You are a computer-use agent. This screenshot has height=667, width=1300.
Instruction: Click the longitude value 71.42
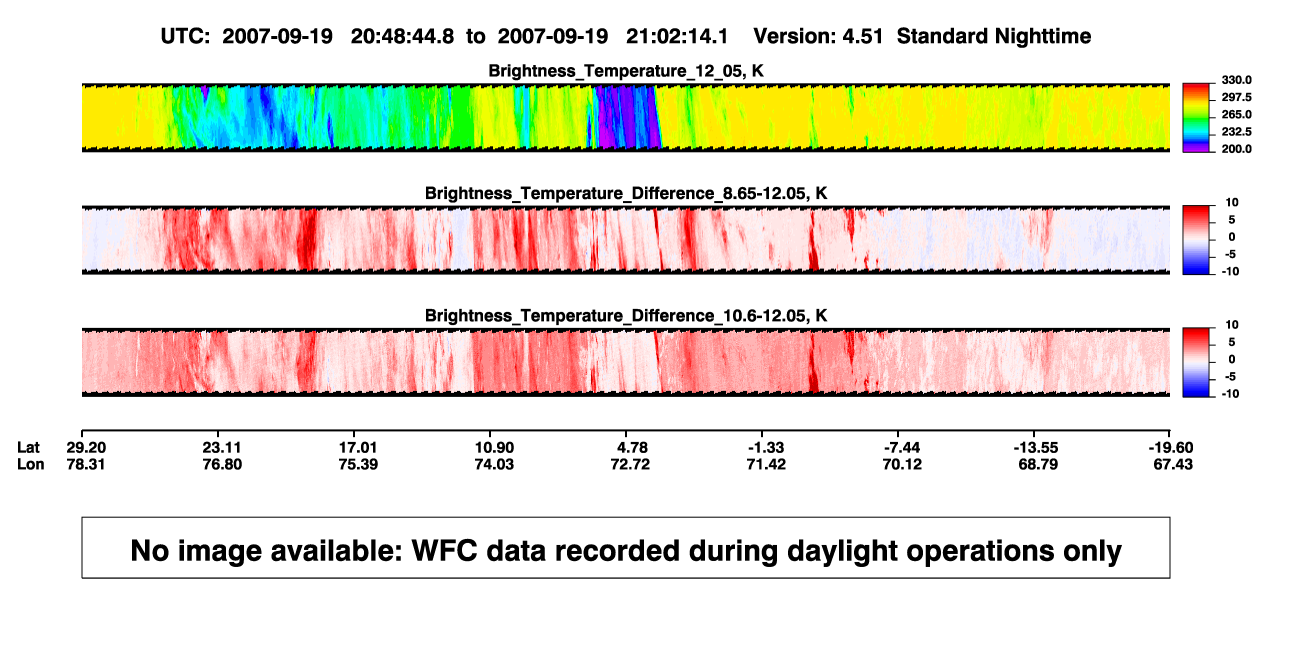click(x=766, y=464)
